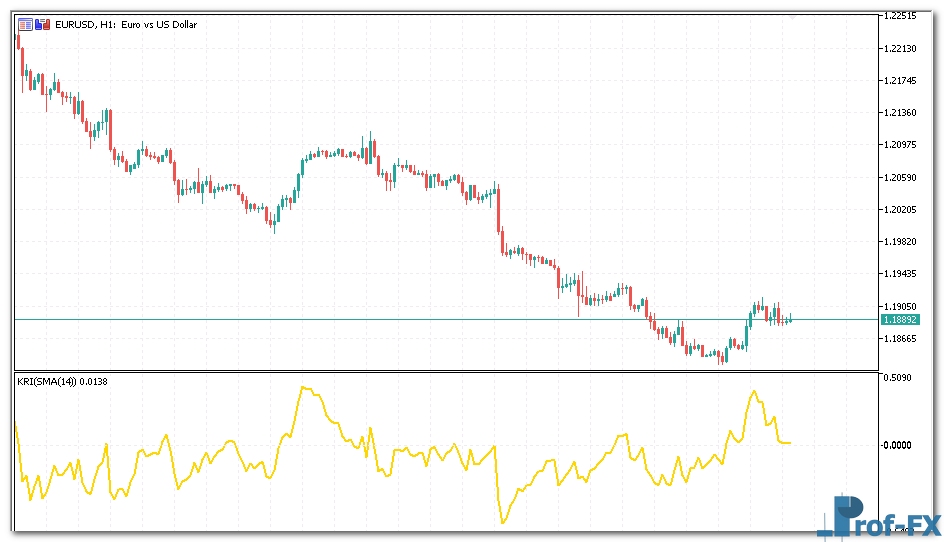
Task: Select the current price tag 1.18892
Action: (899, 320)
